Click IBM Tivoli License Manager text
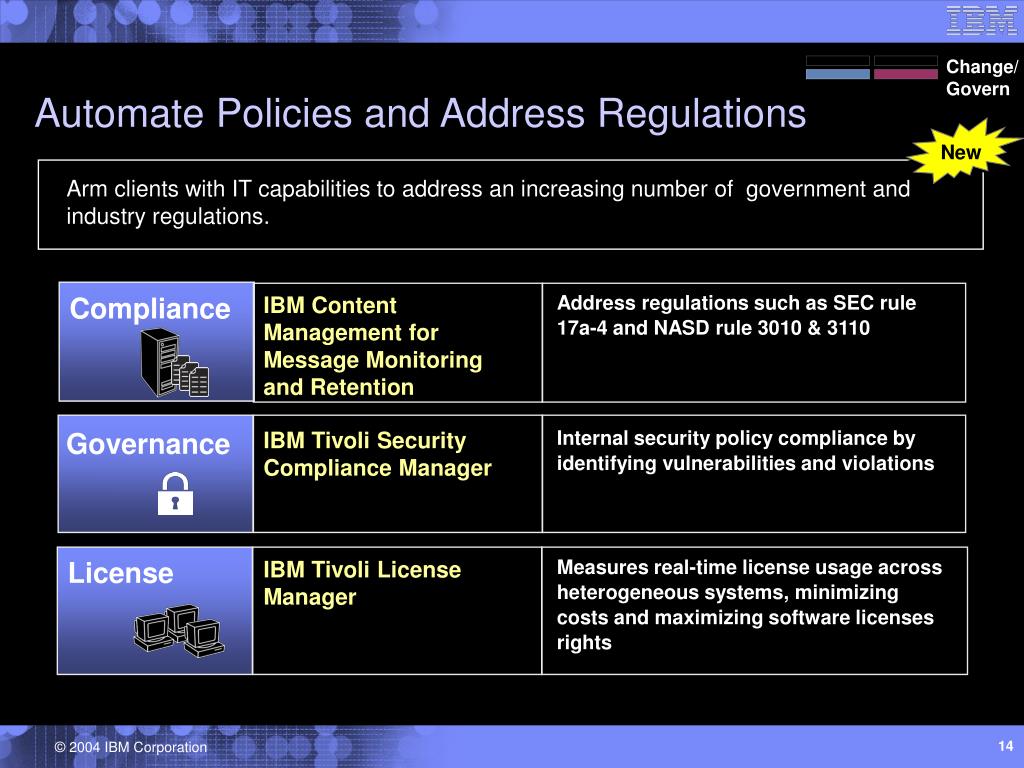This screenshot has width=1024, height=768. [x=362, y=583]
